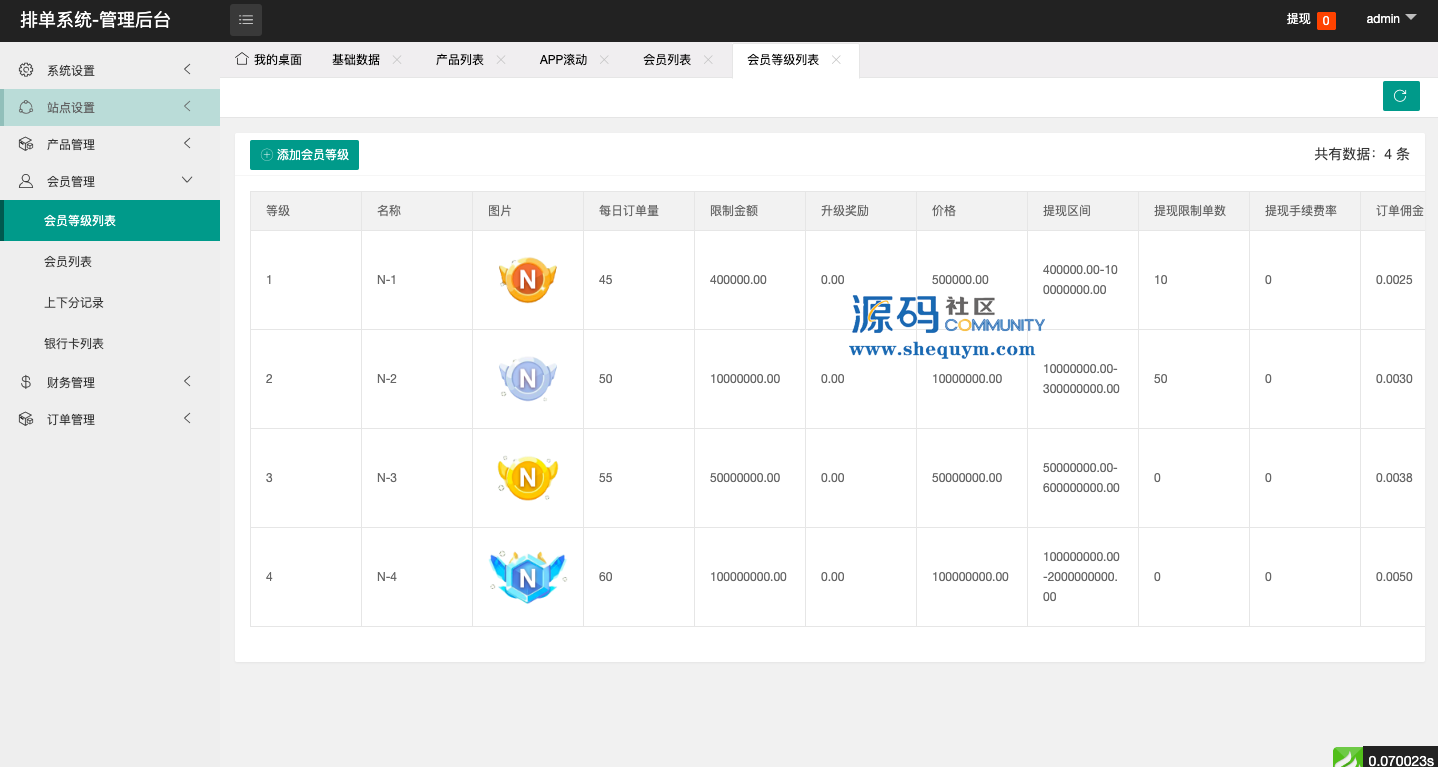Open 上下分记录 in the sidebar

click(110, 303)
